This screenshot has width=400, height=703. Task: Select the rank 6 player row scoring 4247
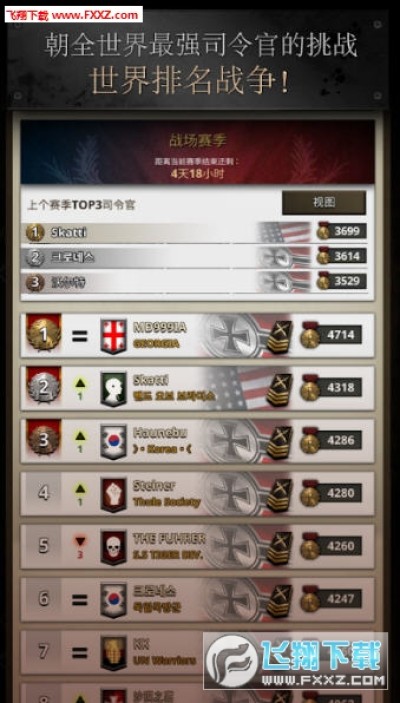[197, 599]
